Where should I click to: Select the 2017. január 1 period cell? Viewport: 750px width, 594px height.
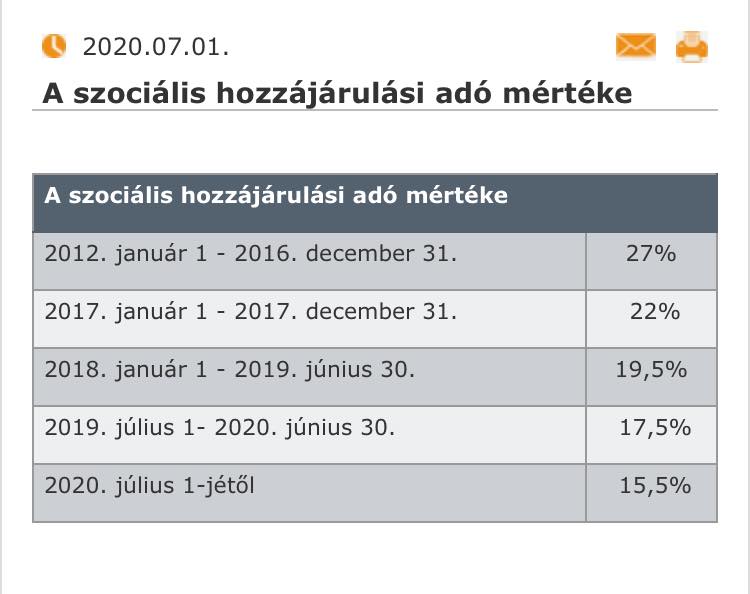pos(309,319)
